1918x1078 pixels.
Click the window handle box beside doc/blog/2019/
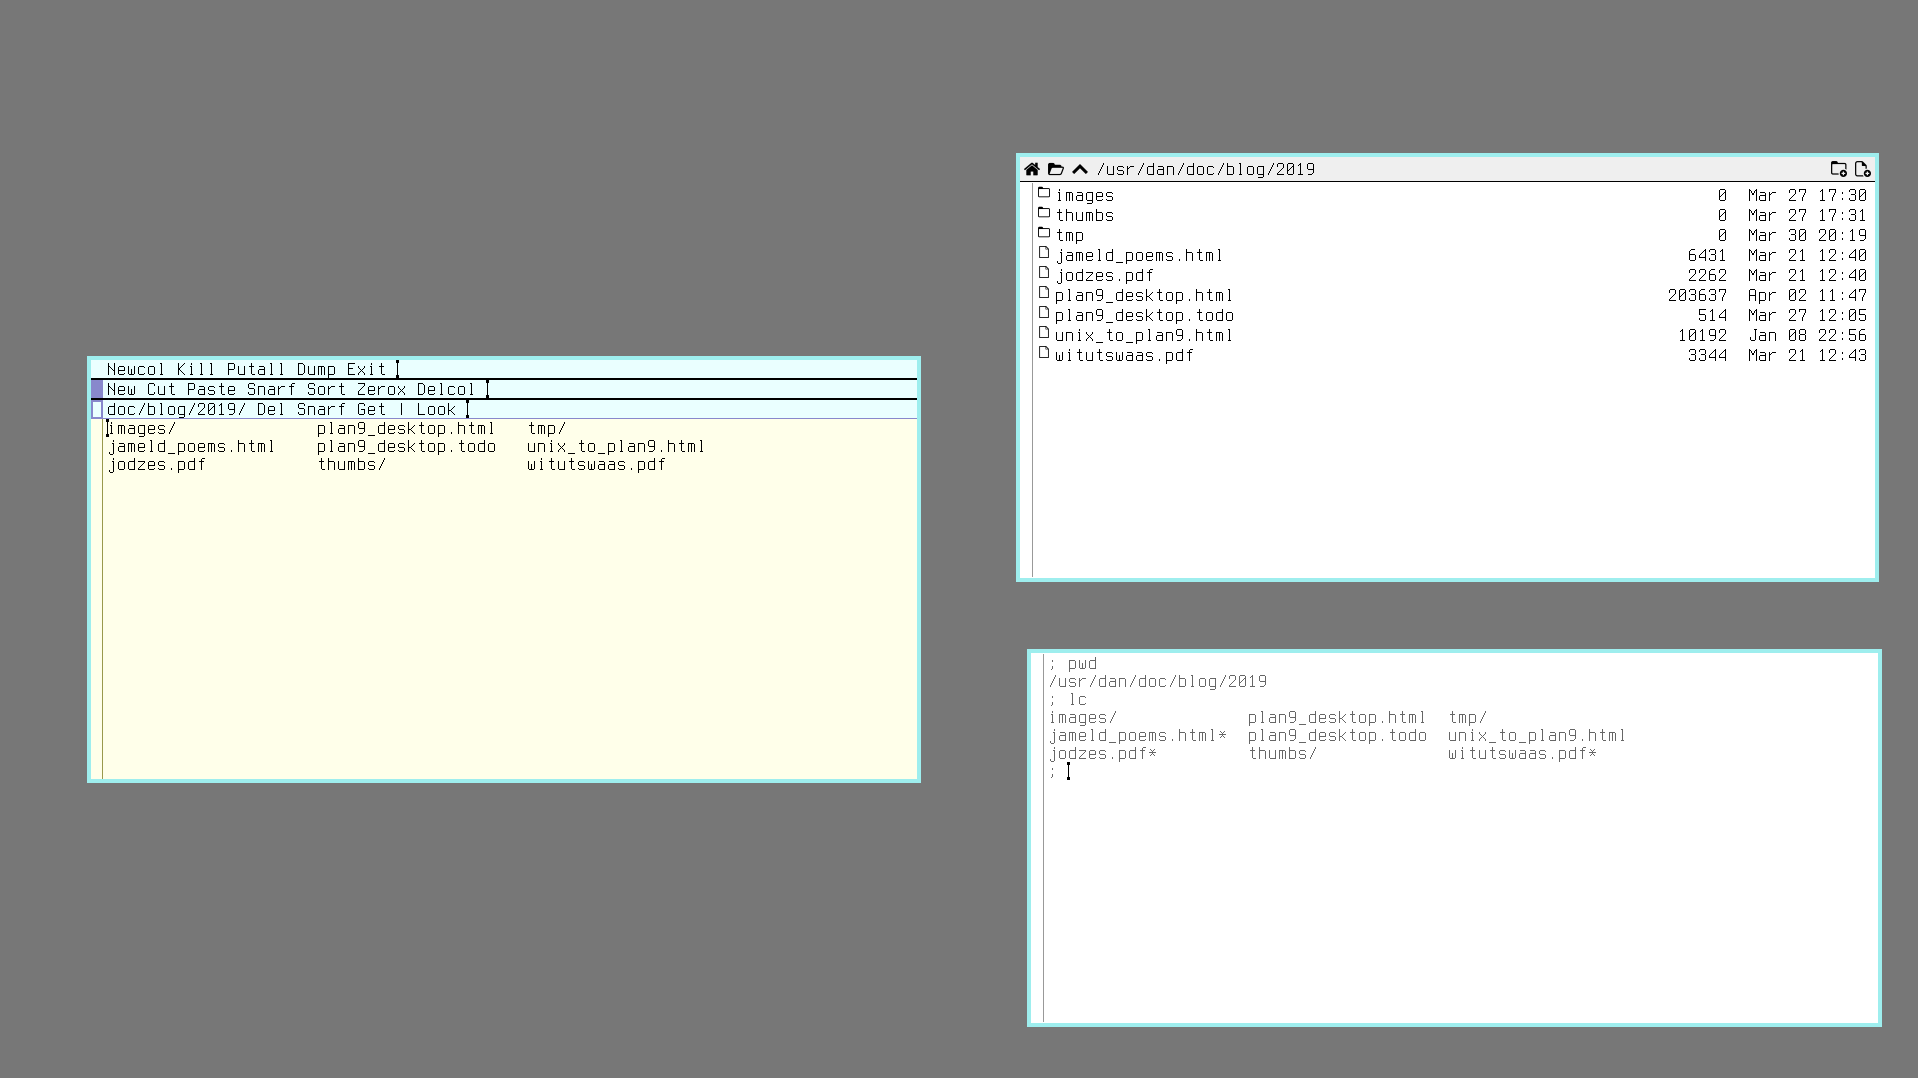point(97,409)
